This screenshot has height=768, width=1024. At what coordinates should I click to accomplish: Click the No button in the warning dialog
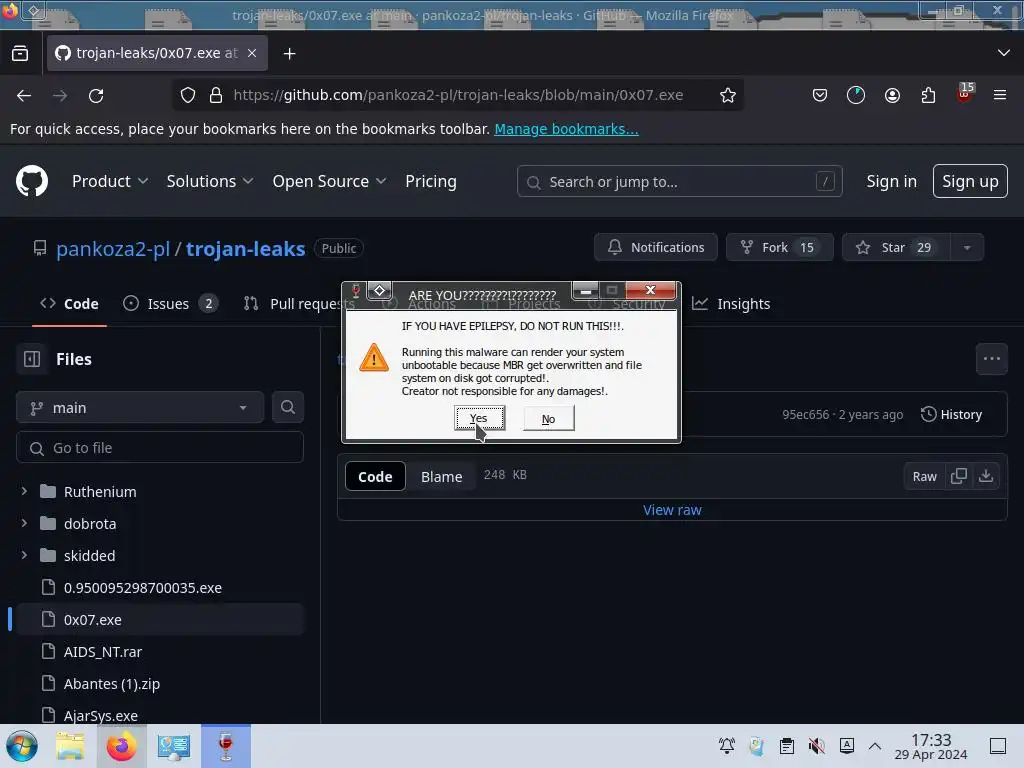549,419
